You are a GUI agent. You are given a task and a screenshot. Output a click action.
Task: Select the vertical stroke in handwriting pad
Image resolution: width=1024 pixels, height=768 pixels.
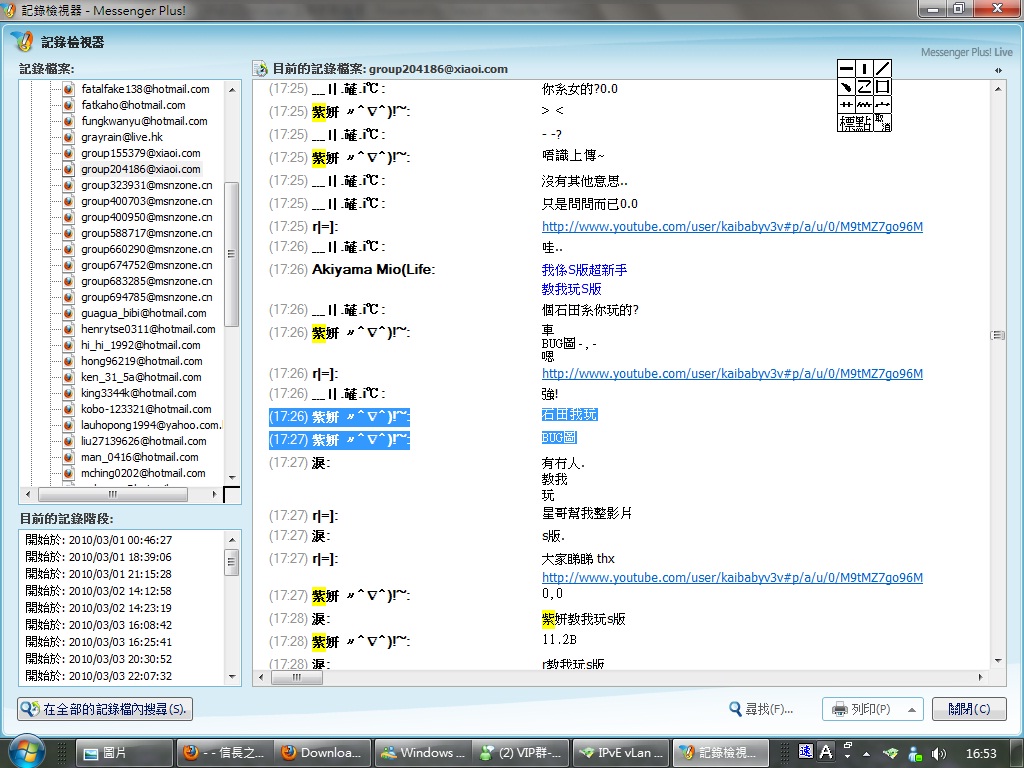864,69
